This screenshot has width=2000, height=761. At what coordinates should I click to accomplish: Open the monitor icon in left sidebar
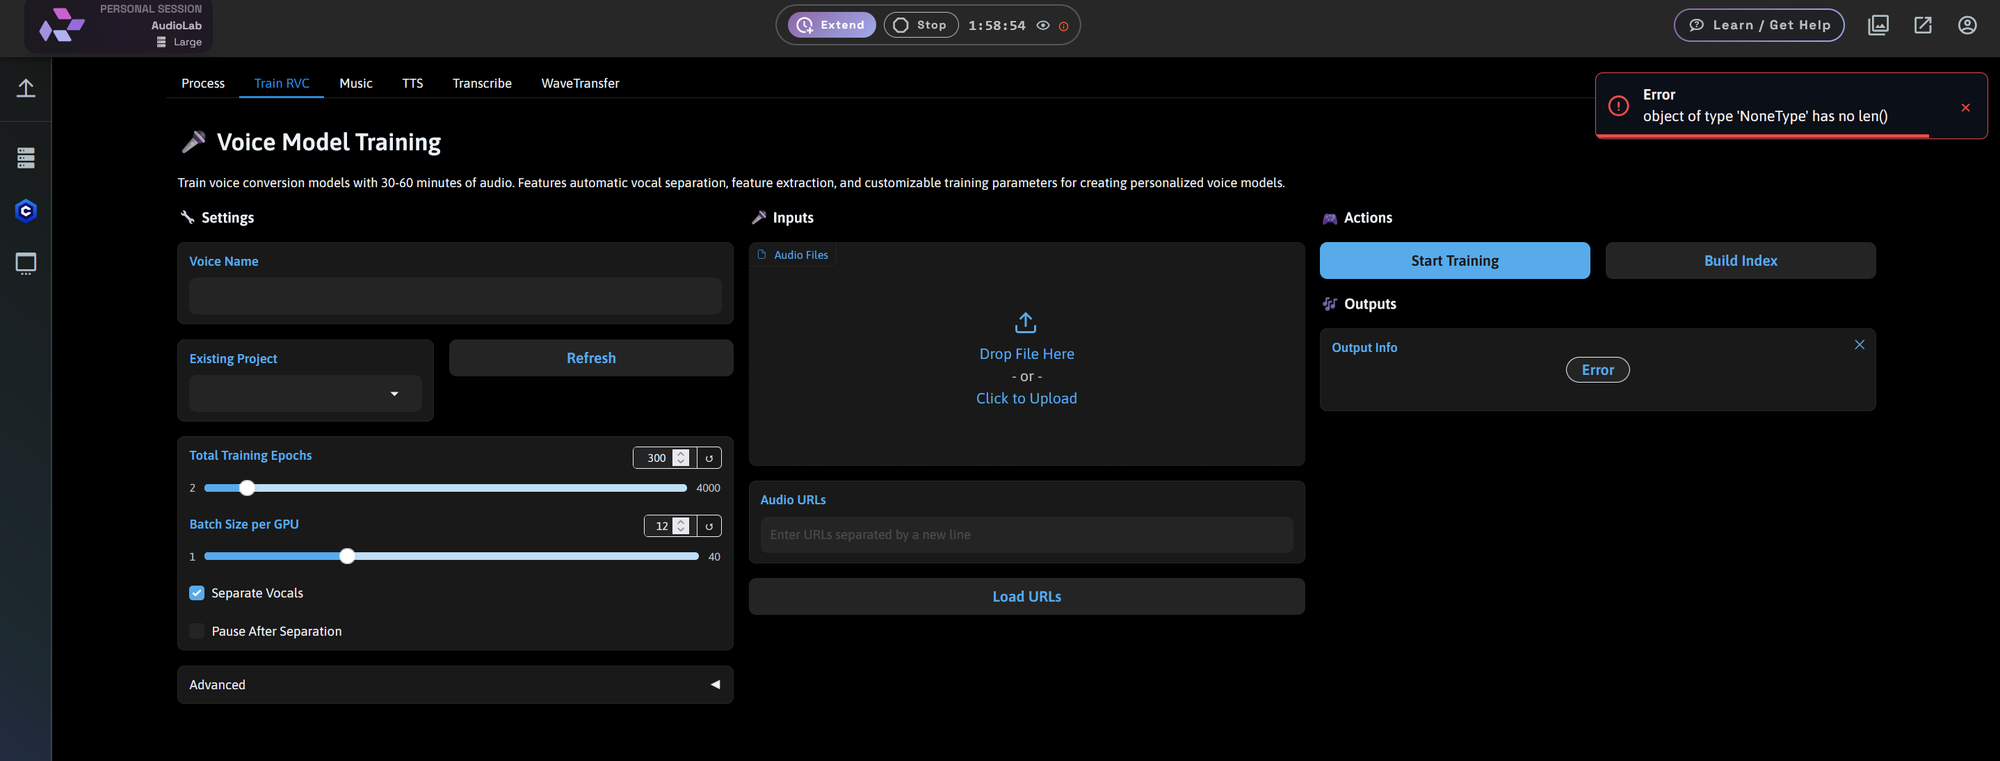point(26,264)
